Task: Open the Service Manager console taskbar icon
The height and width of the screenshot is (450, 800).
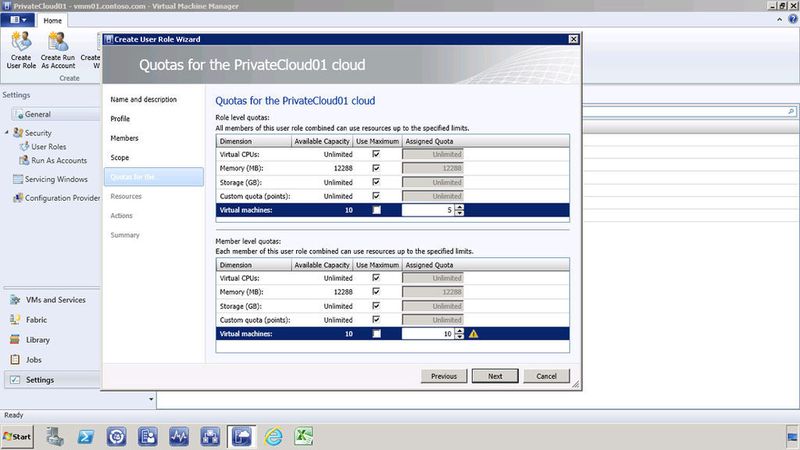Action: tap(148, 437)
